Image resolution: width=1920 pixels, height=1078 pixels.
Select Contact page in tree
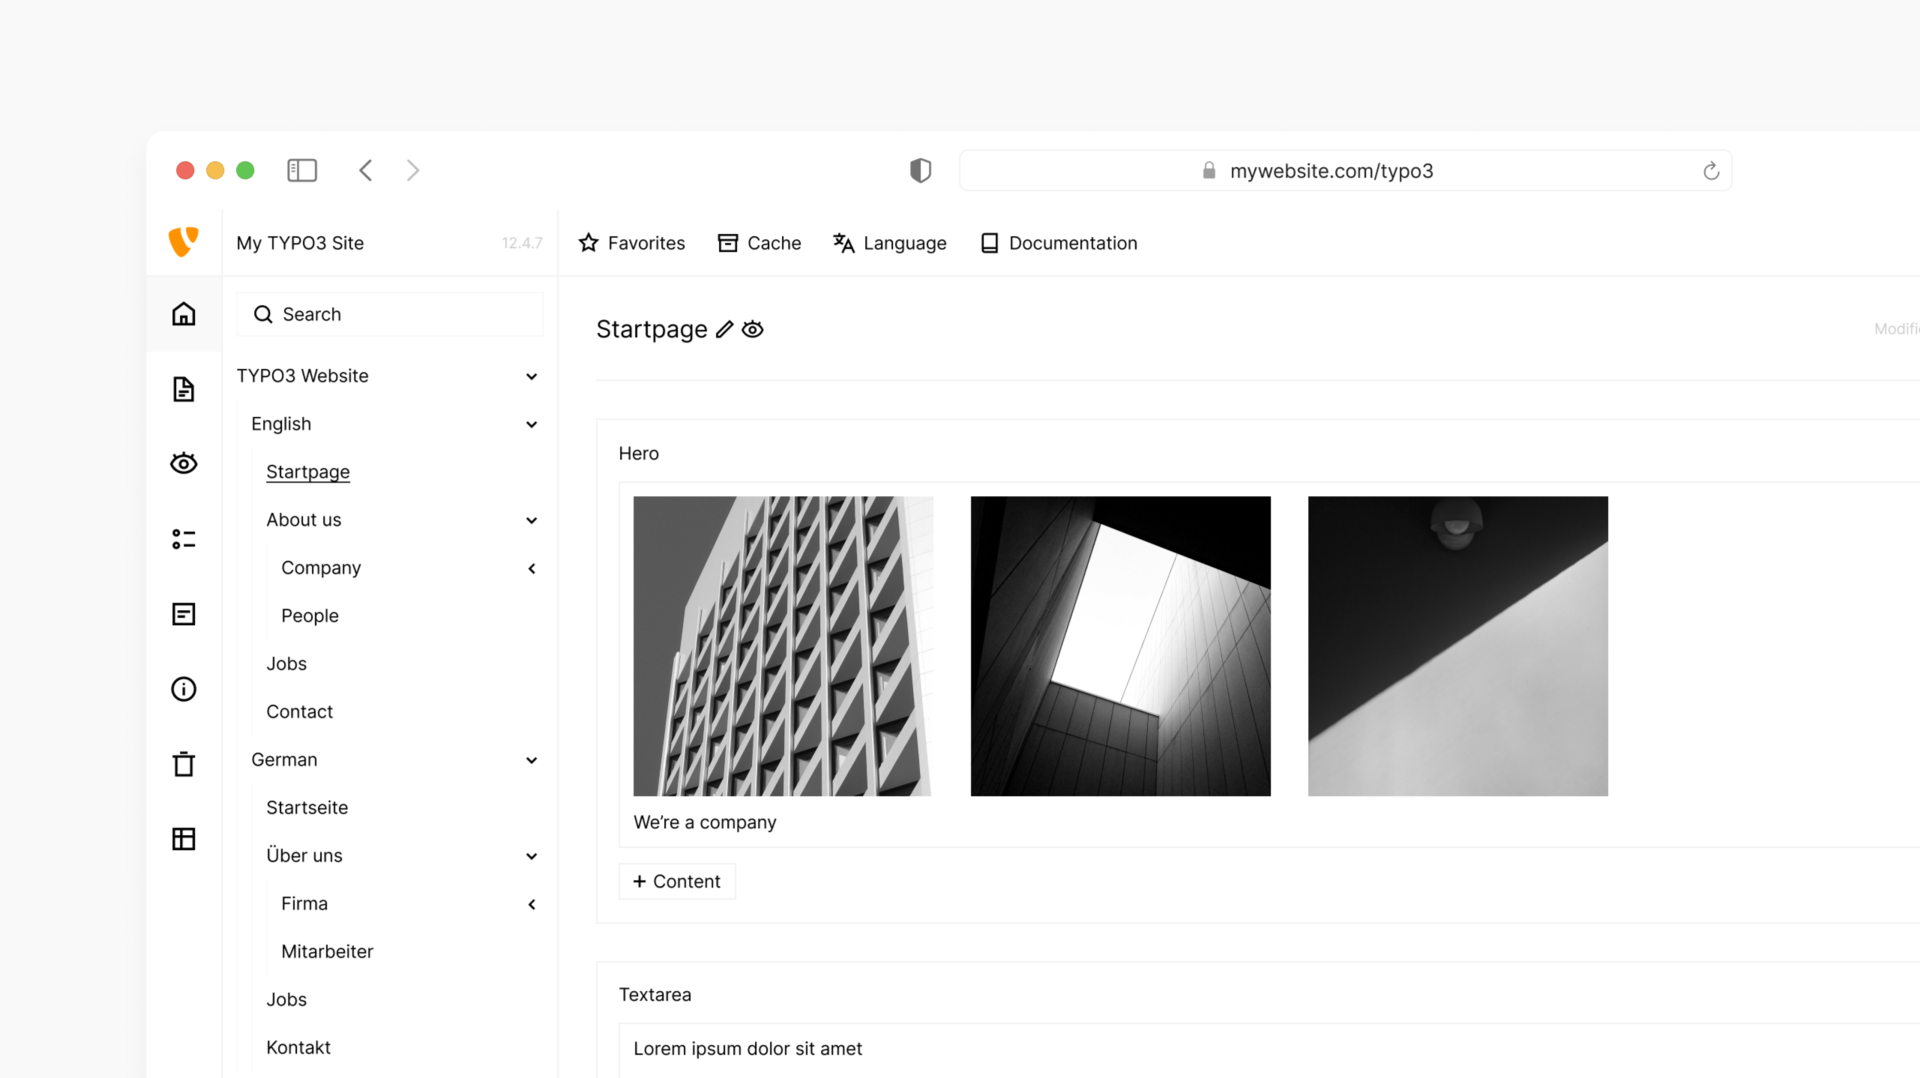[x=299, y=712]
